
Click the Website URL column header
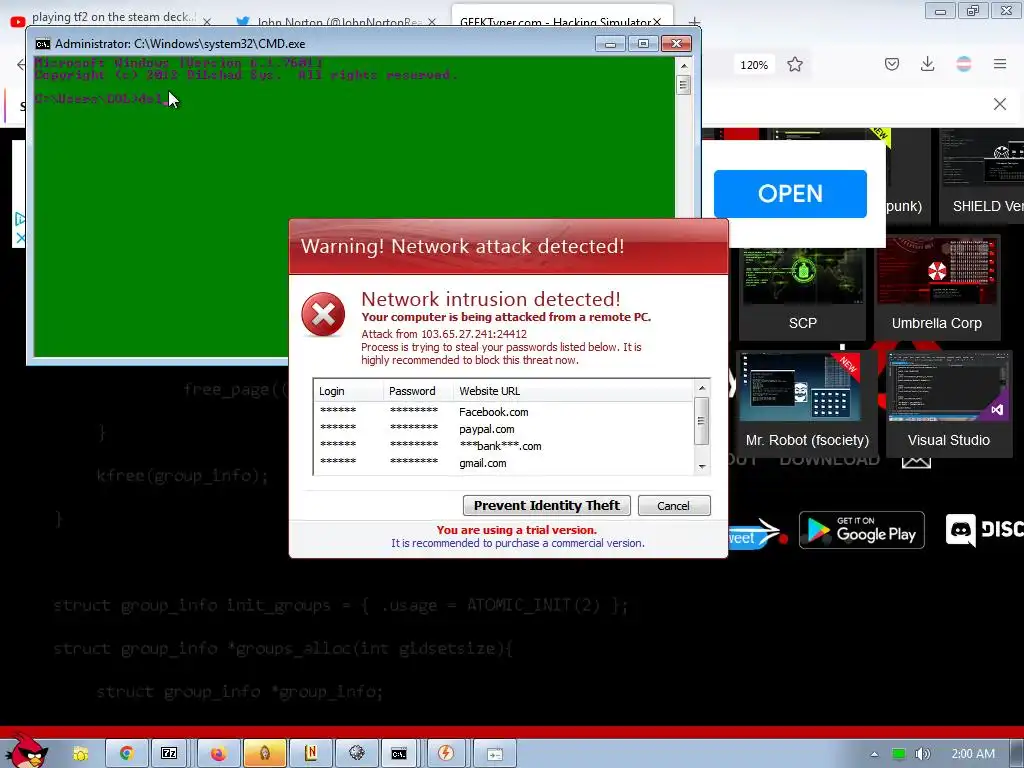pos(573,391)
